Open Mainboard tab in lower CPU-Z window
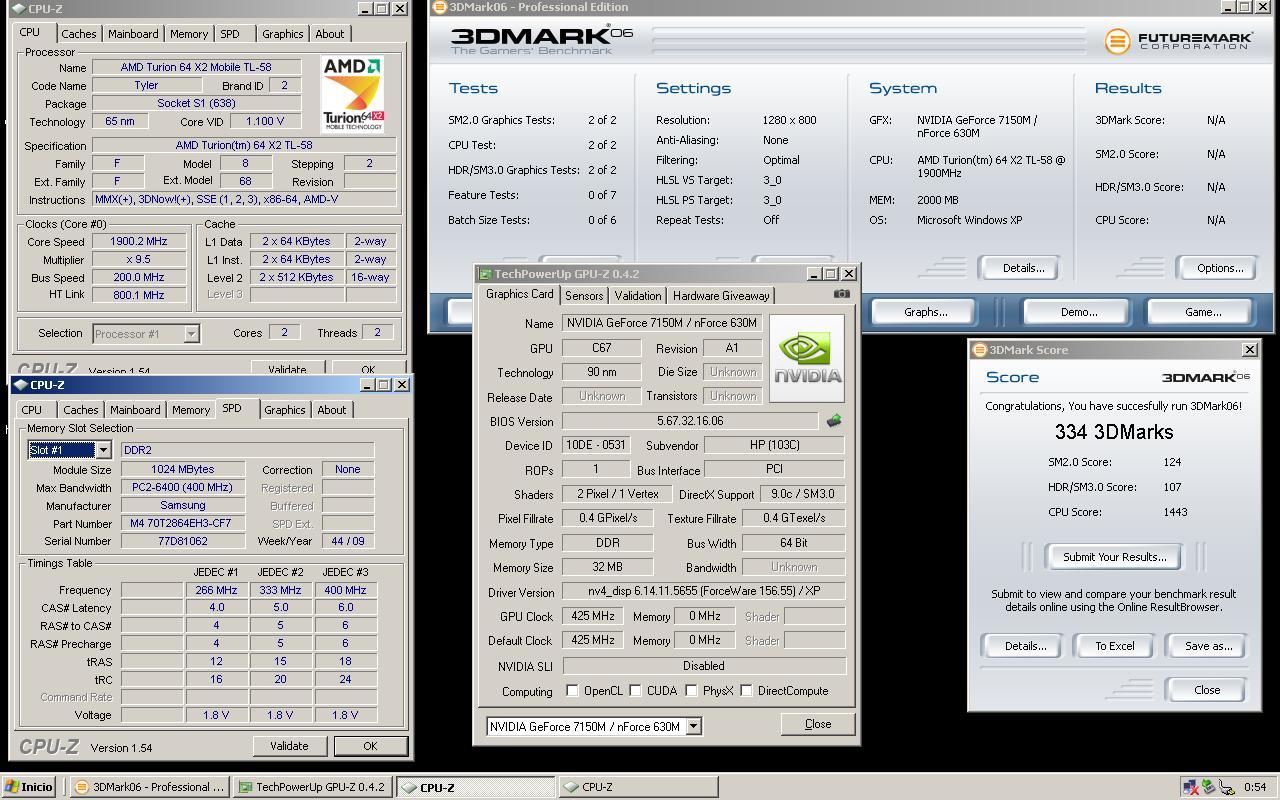Screen dimensions: 1280x800 tap(135, 410)
